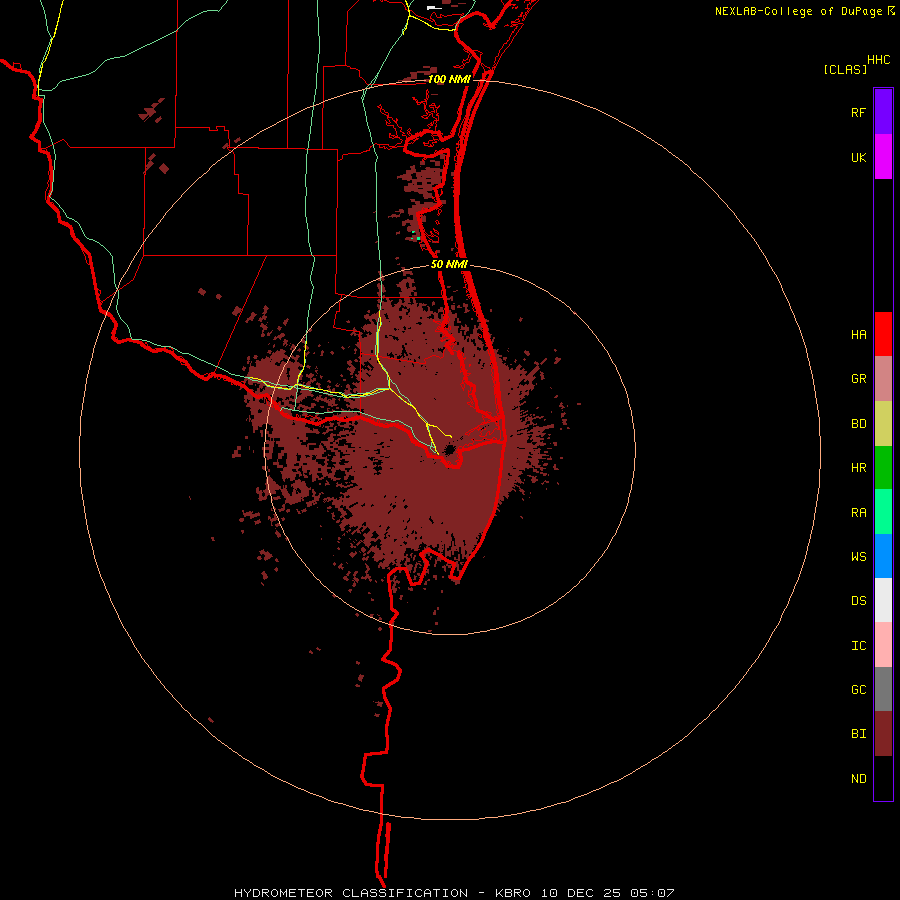Click the KBRO station identifier
Screen dimensions: 900x900
coord(513,893)
